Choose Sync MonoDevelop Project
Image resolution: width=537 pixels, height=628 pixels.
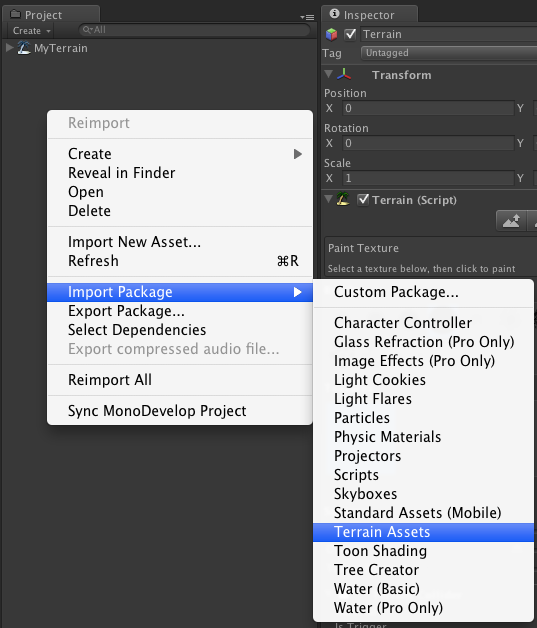pos(180,411)
